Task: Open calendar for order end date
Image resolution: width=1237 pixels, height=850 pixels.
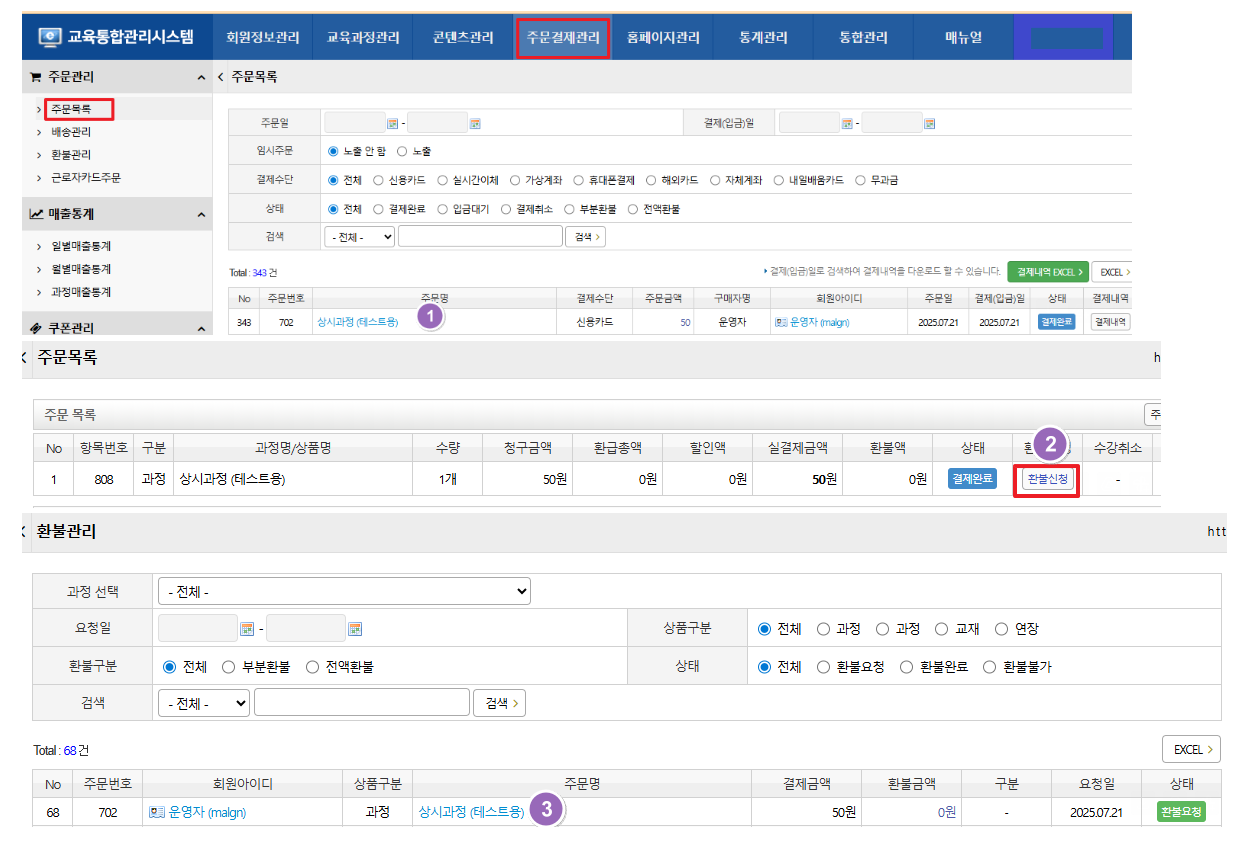Action: point(475,124)
